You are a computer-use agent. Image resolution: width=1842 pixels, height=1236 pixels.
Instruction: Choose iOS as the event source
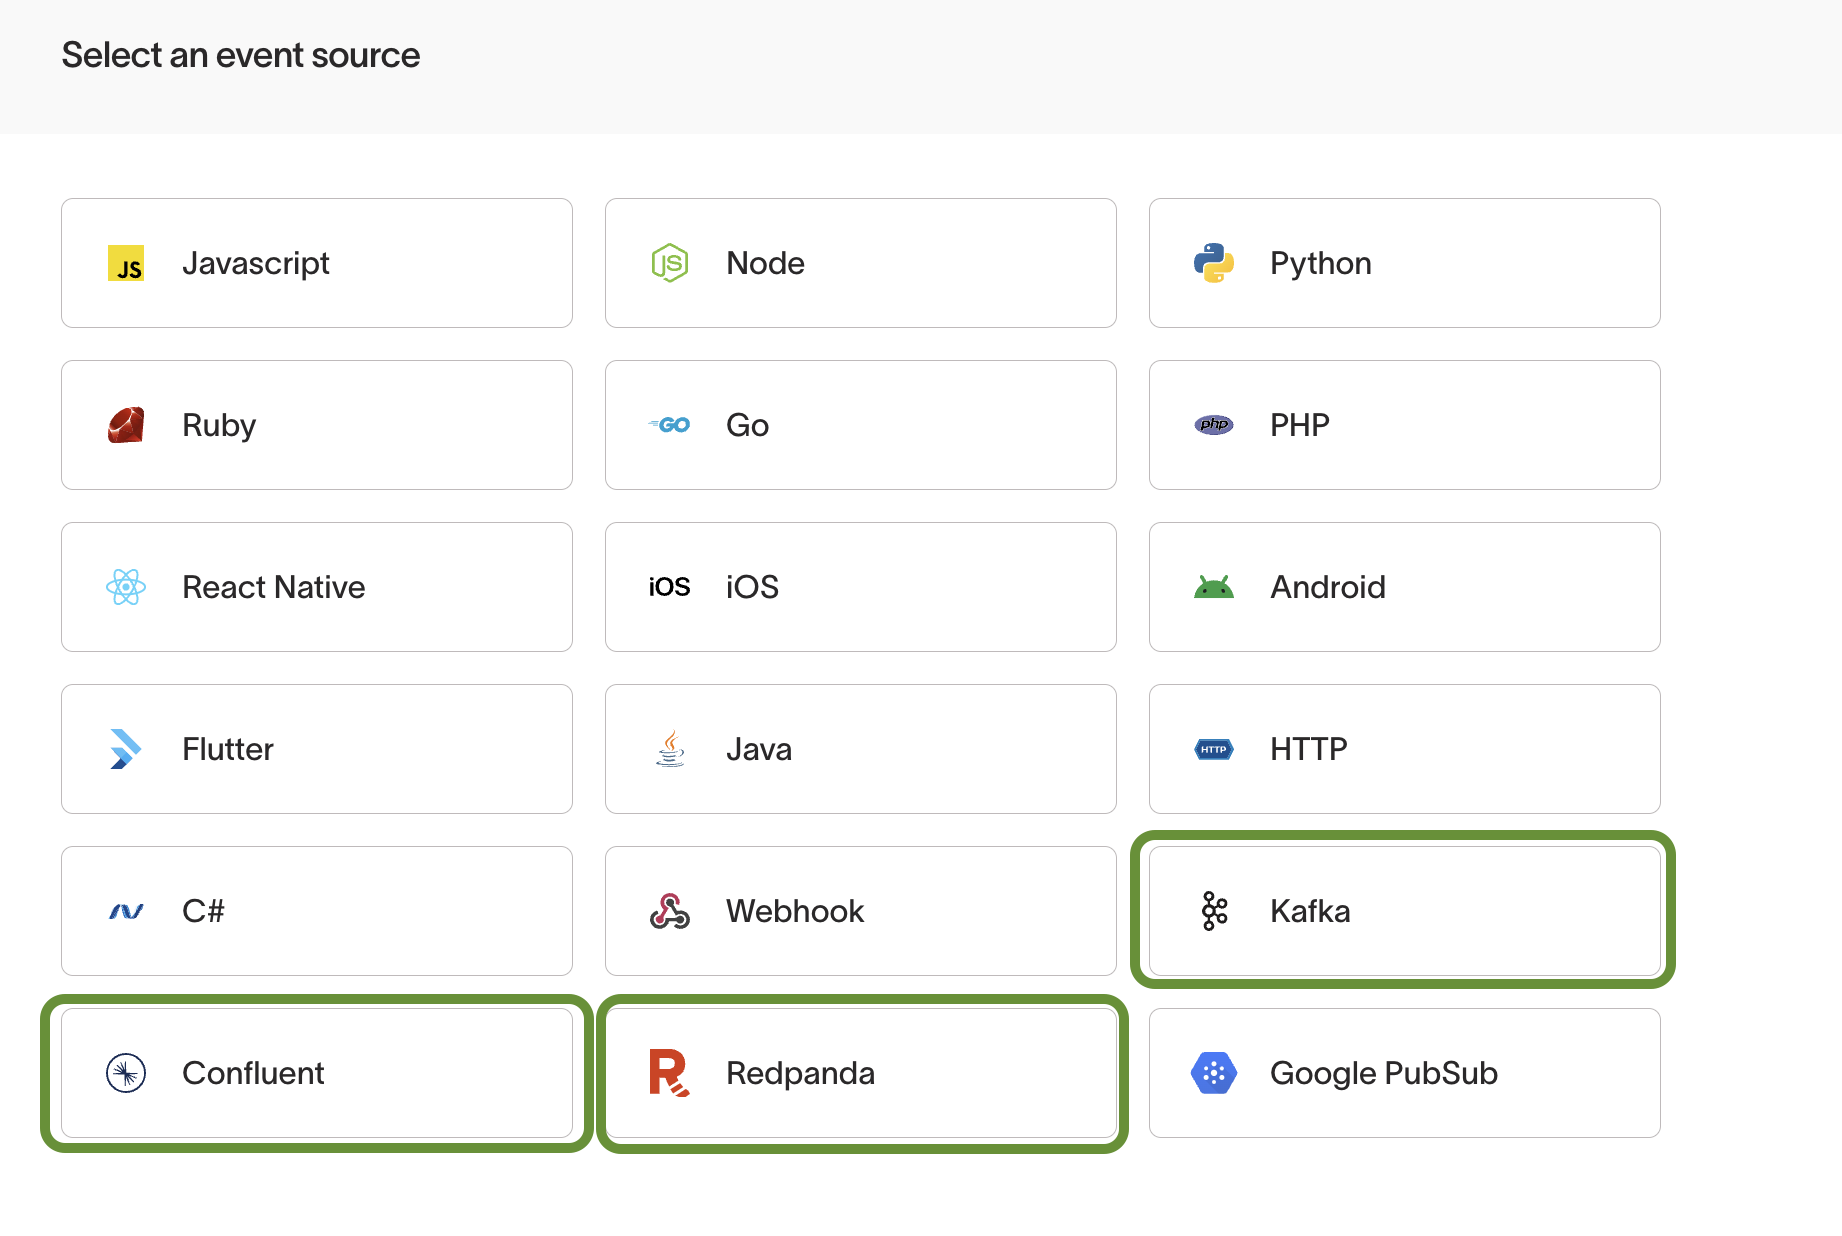tap(860, 587)
